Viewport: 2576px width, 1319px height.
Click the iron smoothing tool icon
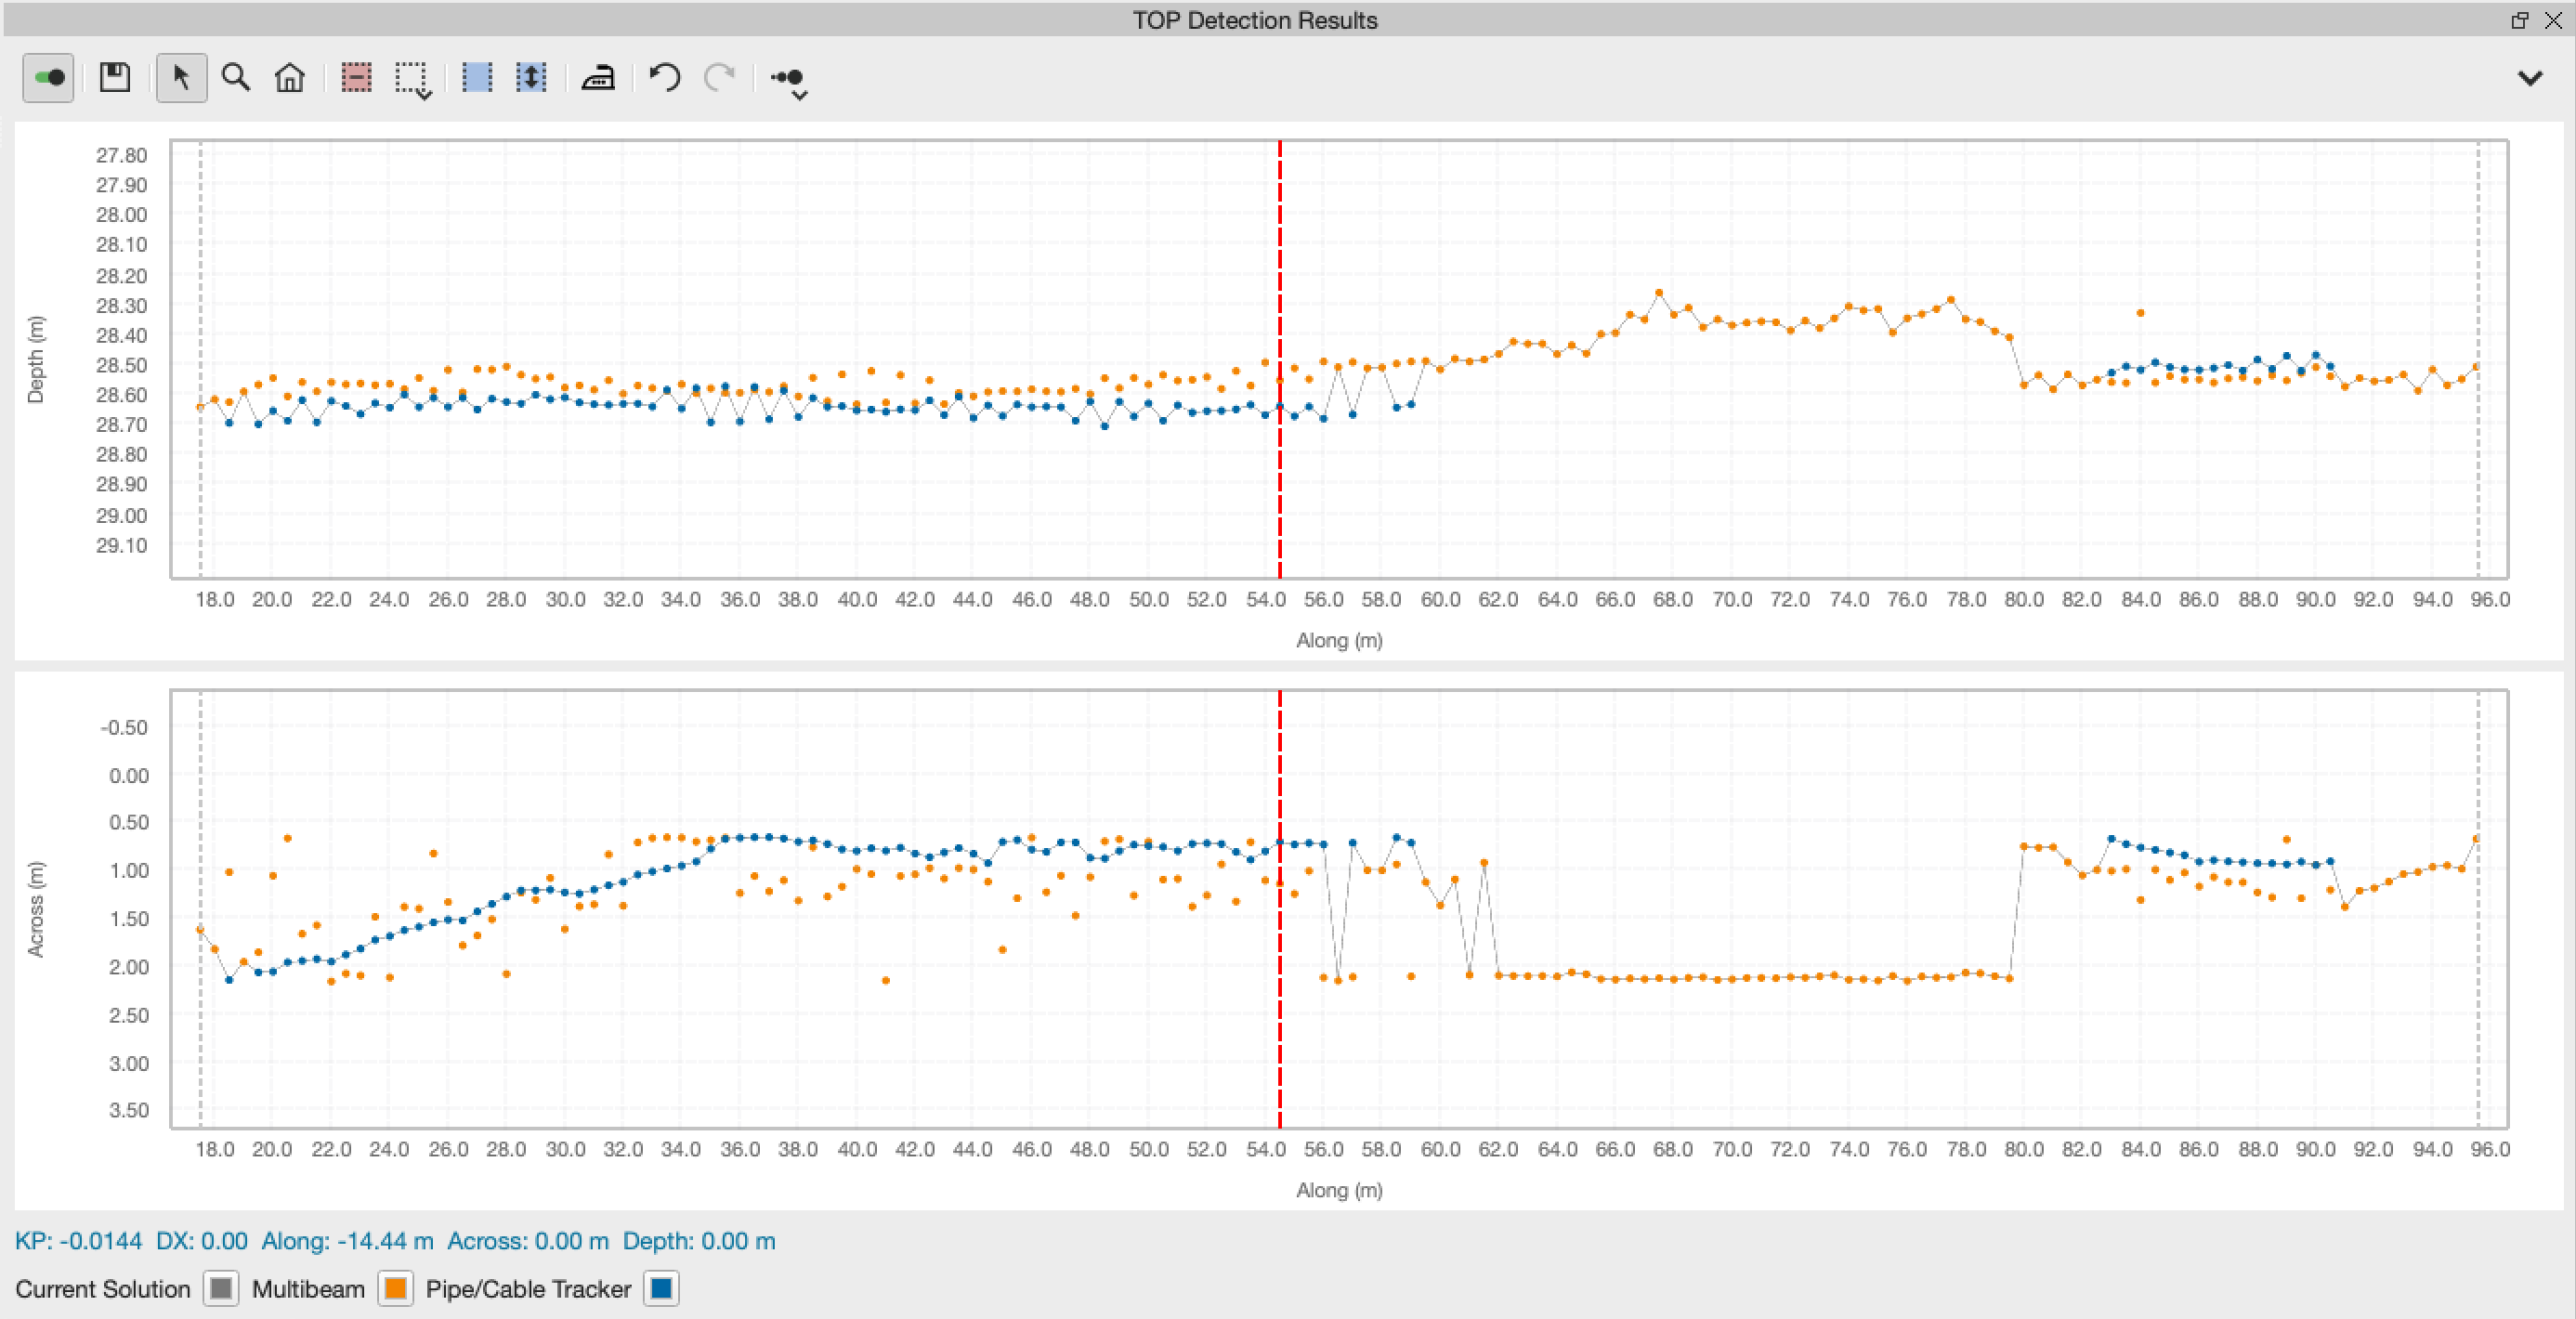598,78
